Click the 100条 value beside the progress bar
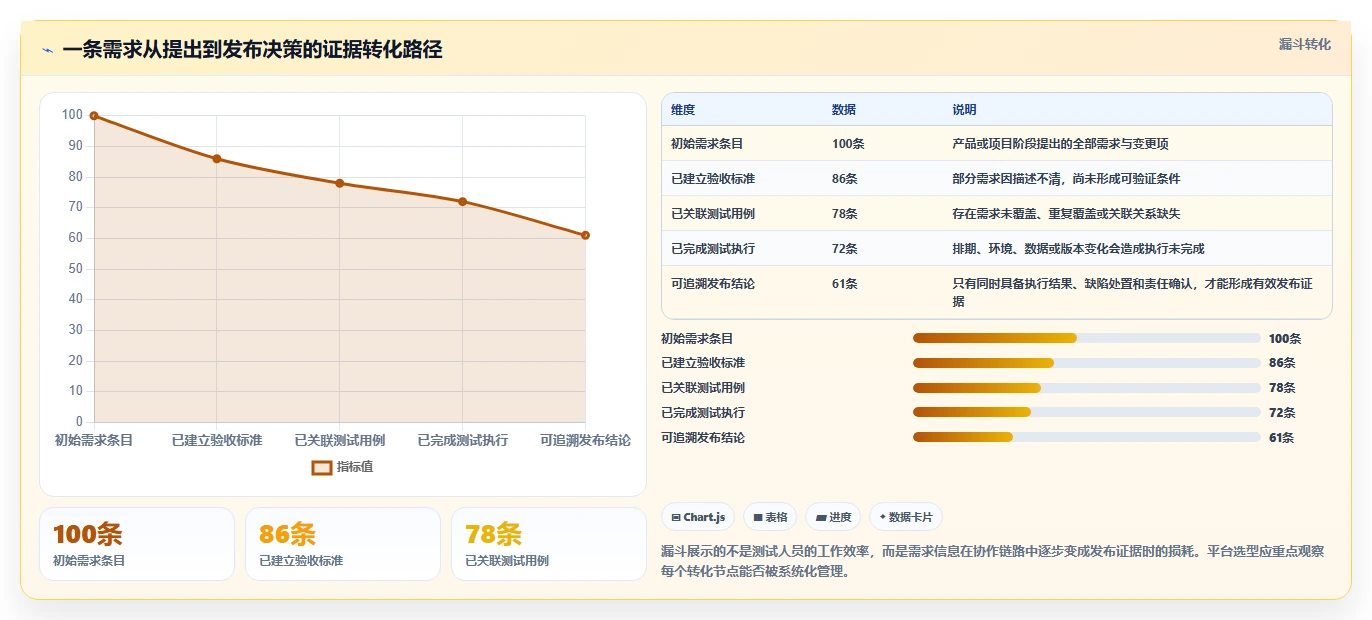The width and height of the screenshot is (1372, 620). tap(1285, 339)
